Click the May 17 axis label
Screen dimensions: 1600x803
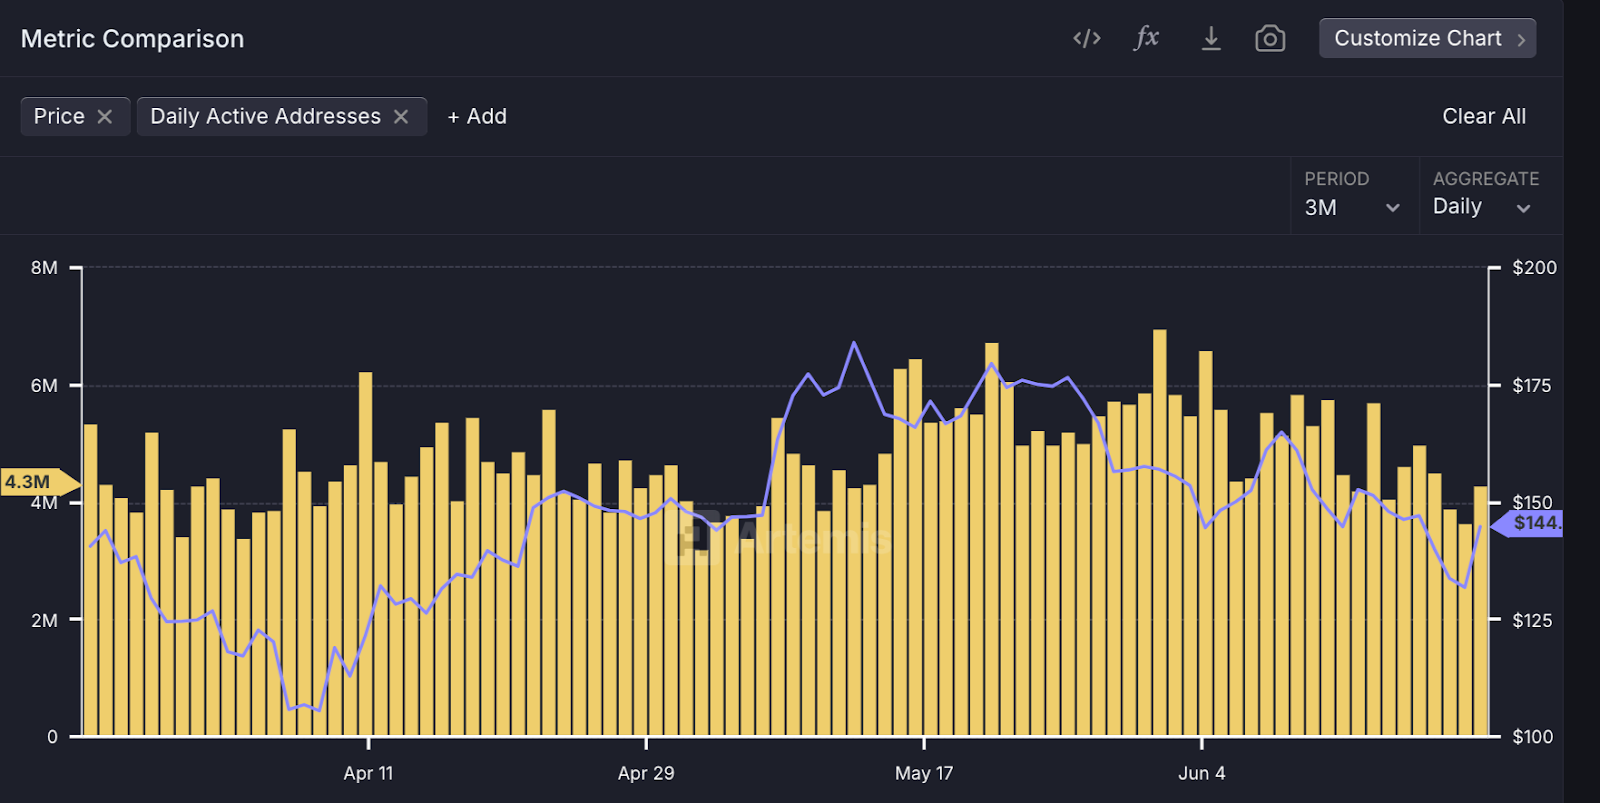(924, 773)
